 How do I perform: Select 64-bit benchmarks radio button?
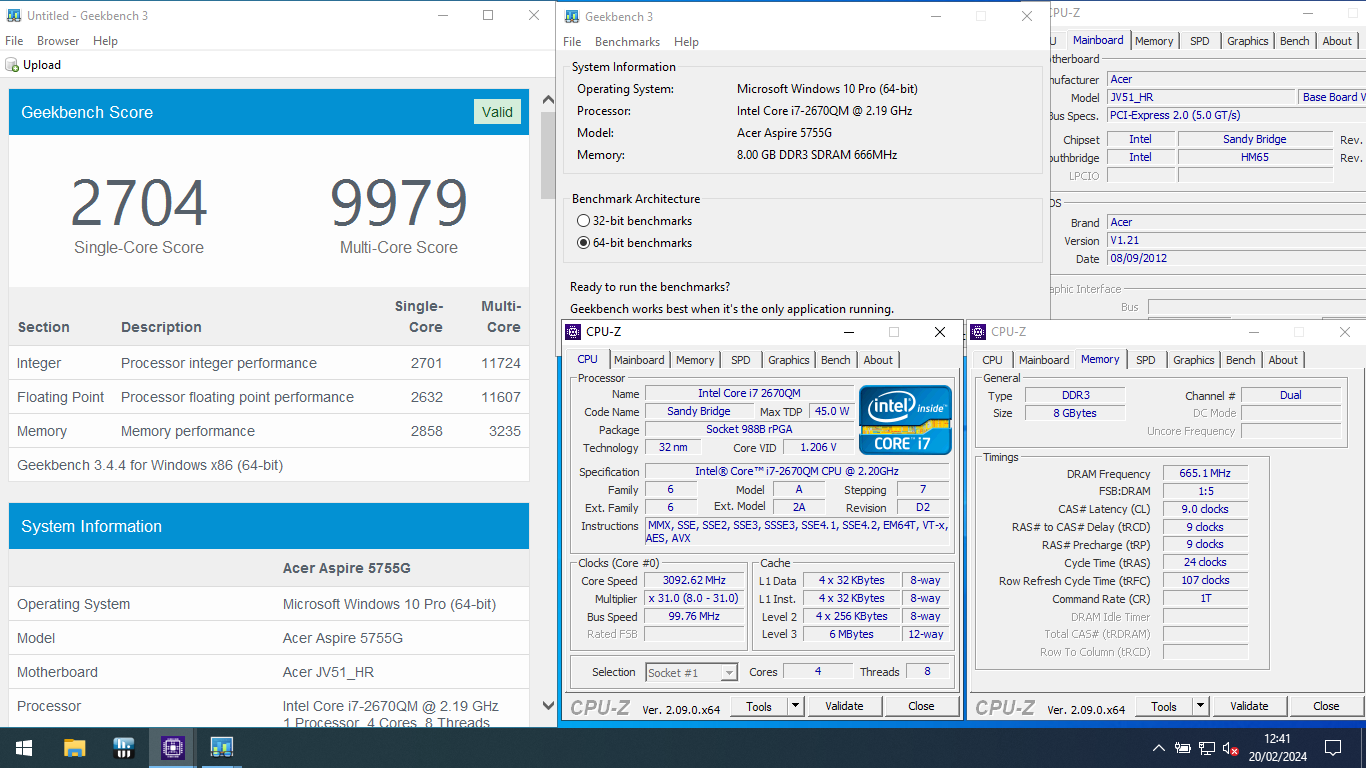[584, 243]
